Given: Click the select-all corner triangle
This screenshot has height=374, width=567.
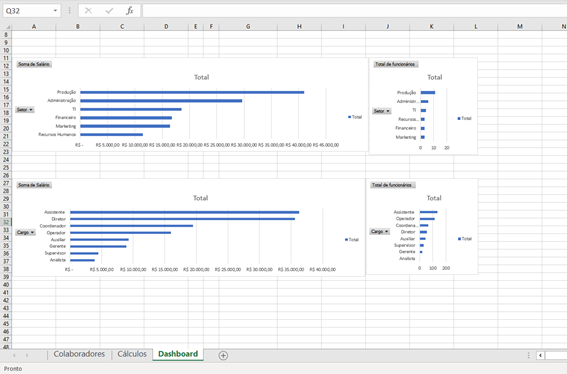Looking at the screenshot, I should coord(7,26).
